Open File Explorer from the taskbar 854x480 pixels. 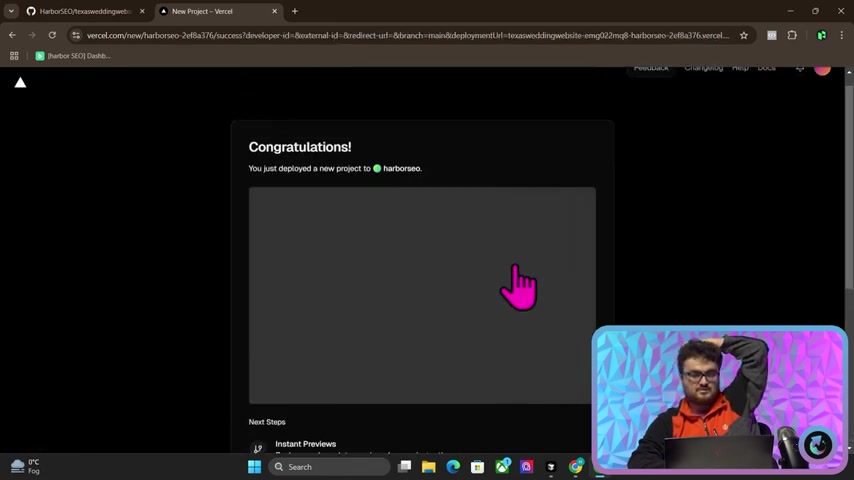point(429,467)
